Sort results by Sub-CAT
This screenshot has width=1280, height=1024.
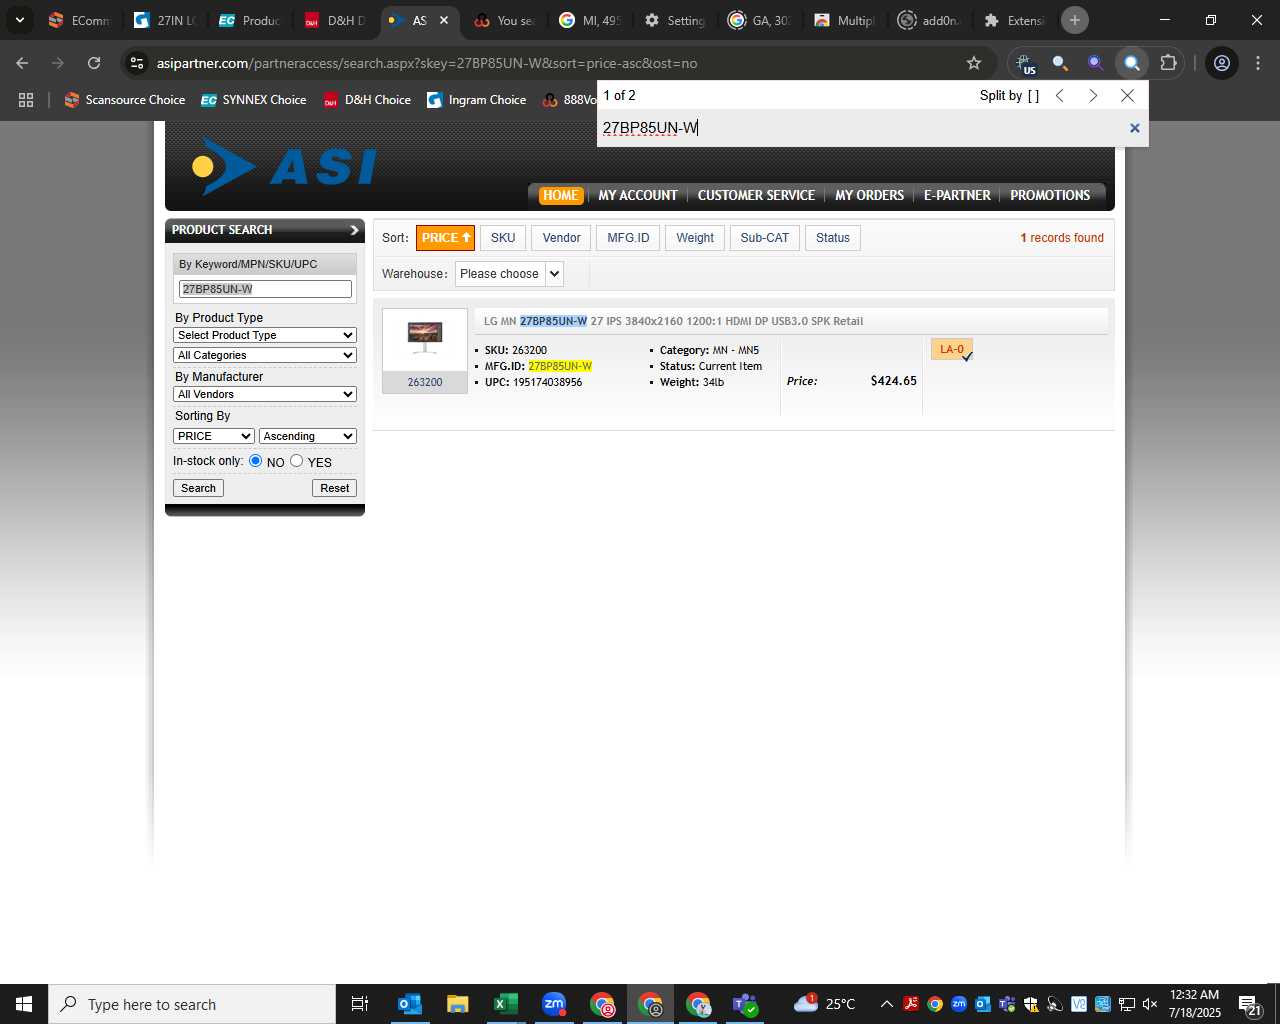(765, 238)
